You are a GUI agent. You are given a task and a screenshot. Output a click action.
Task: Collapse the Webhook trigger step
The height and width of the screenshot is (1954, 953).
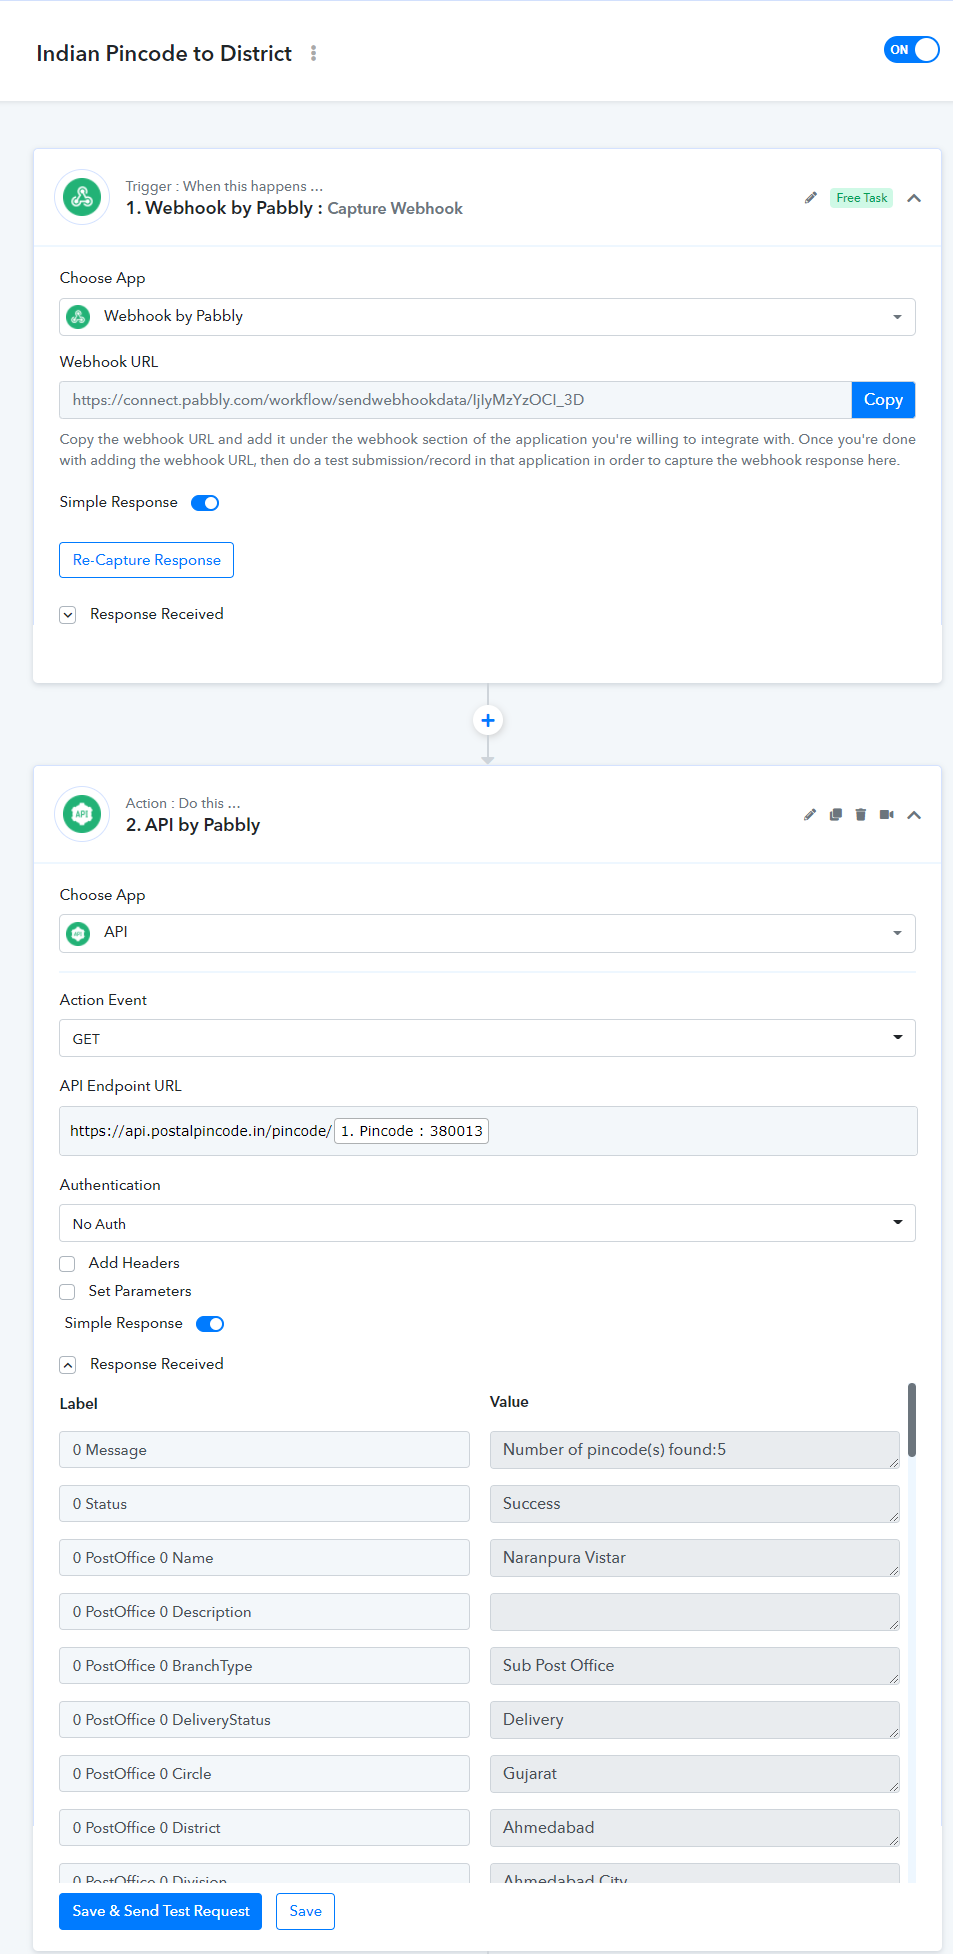[914, 198]
